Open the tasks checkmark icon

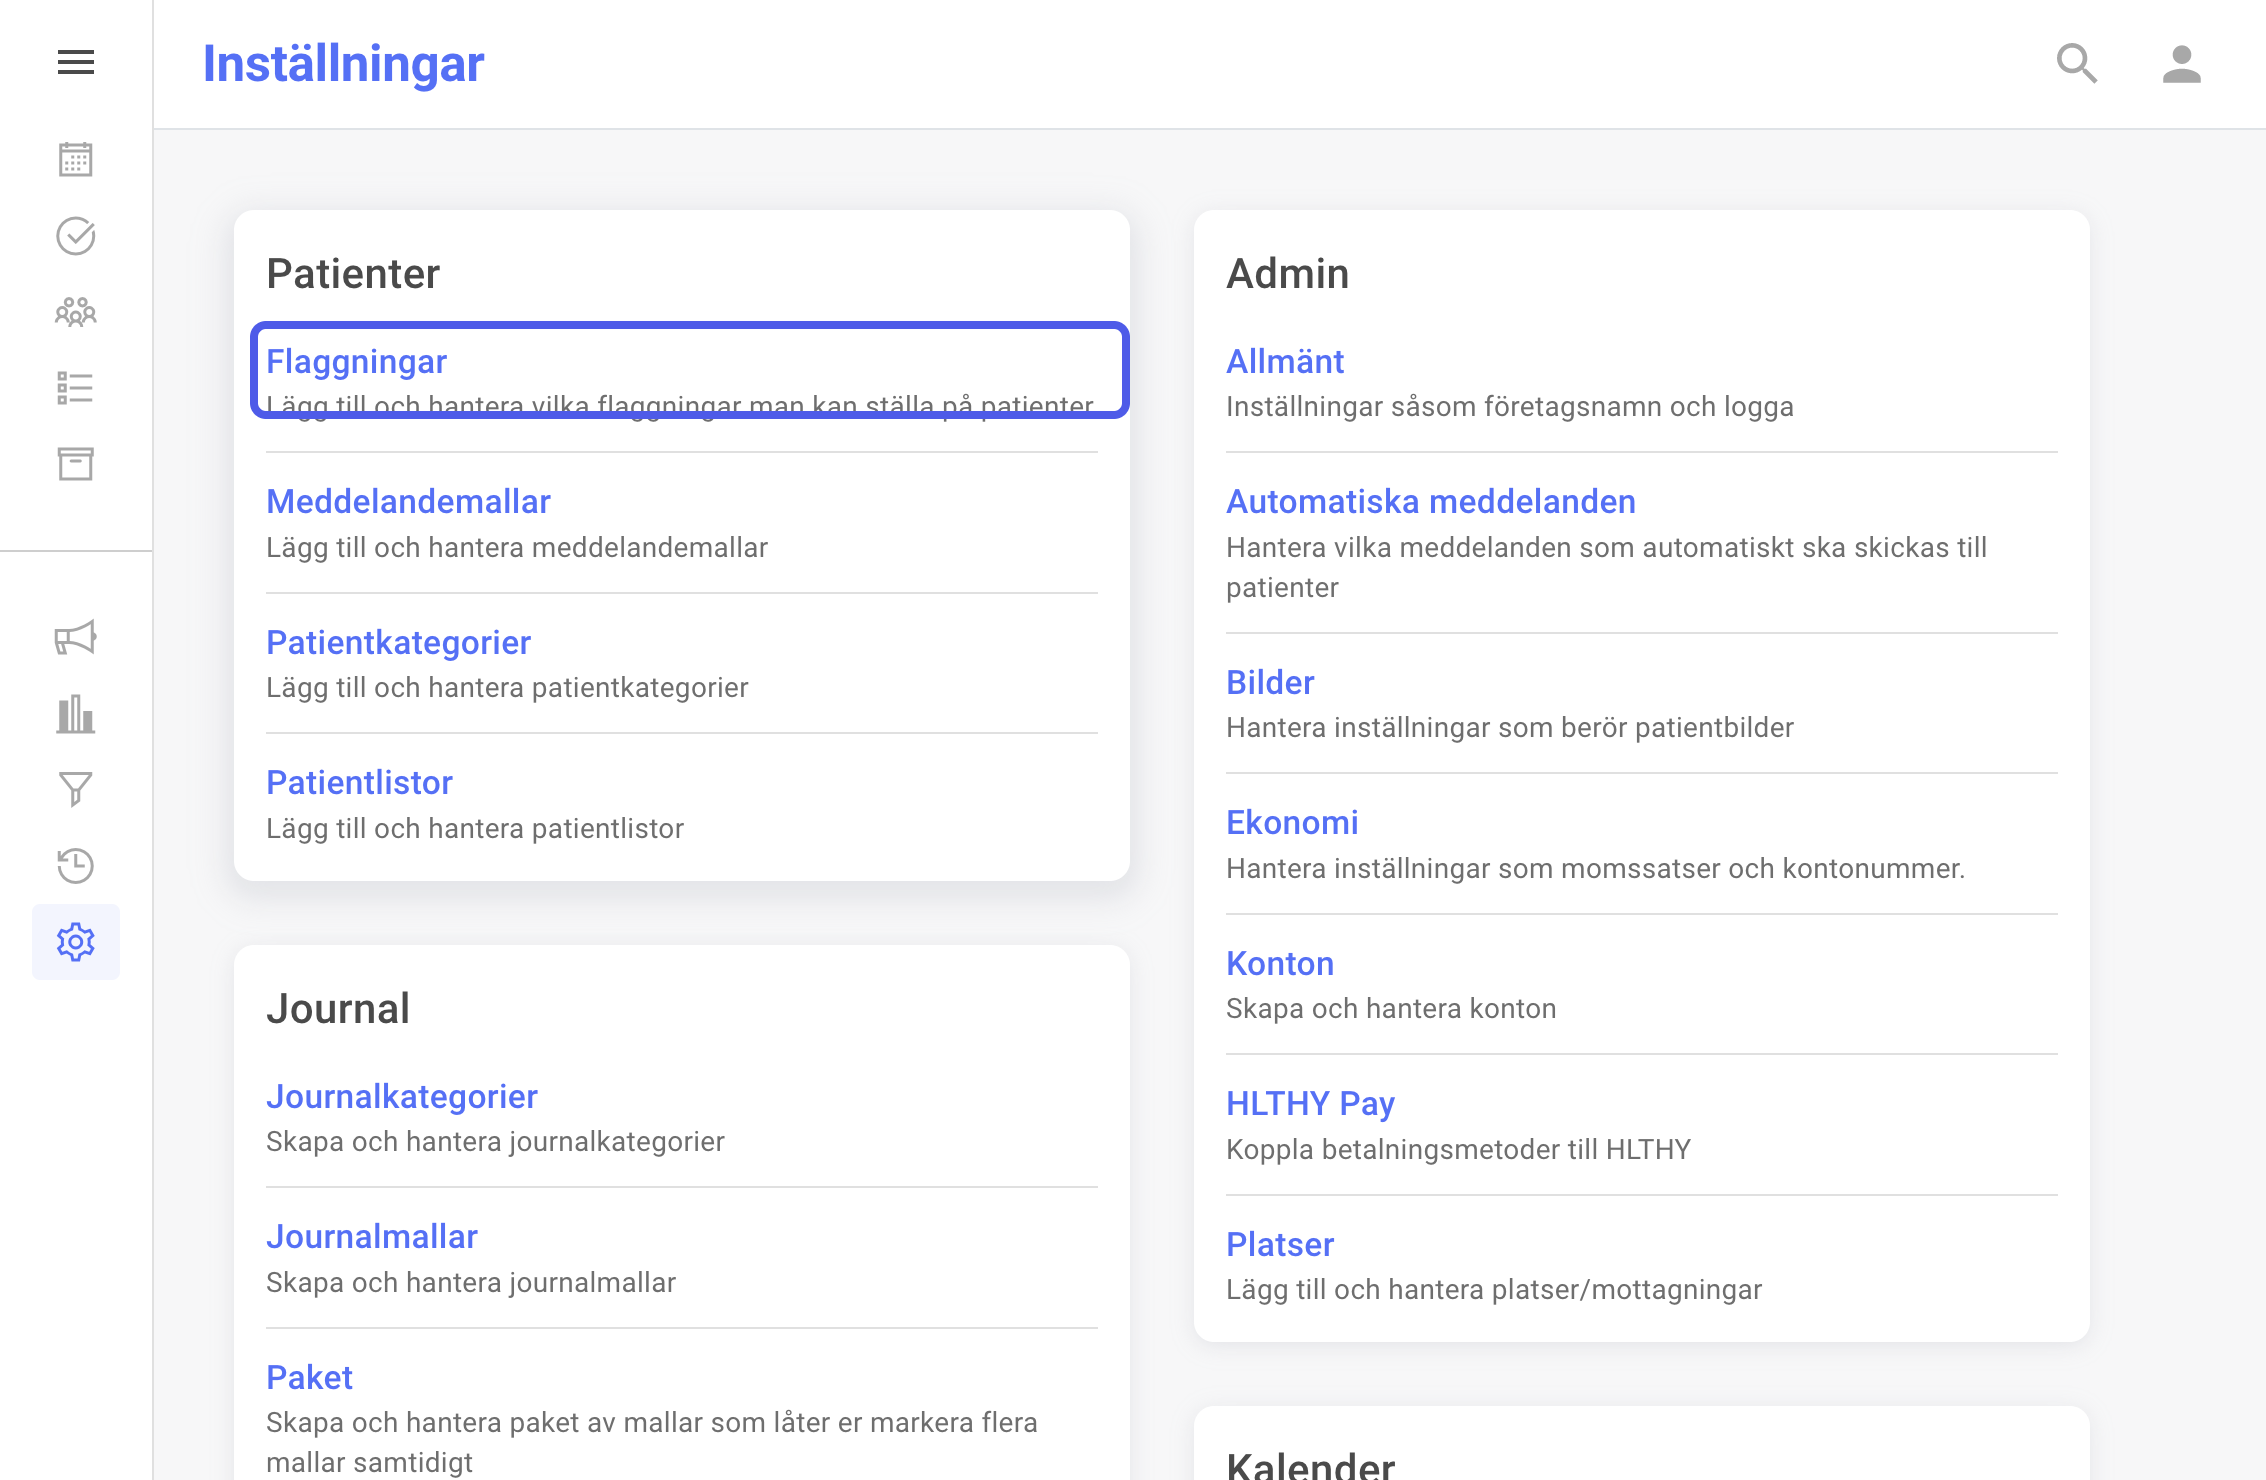(x=76, y=236)
